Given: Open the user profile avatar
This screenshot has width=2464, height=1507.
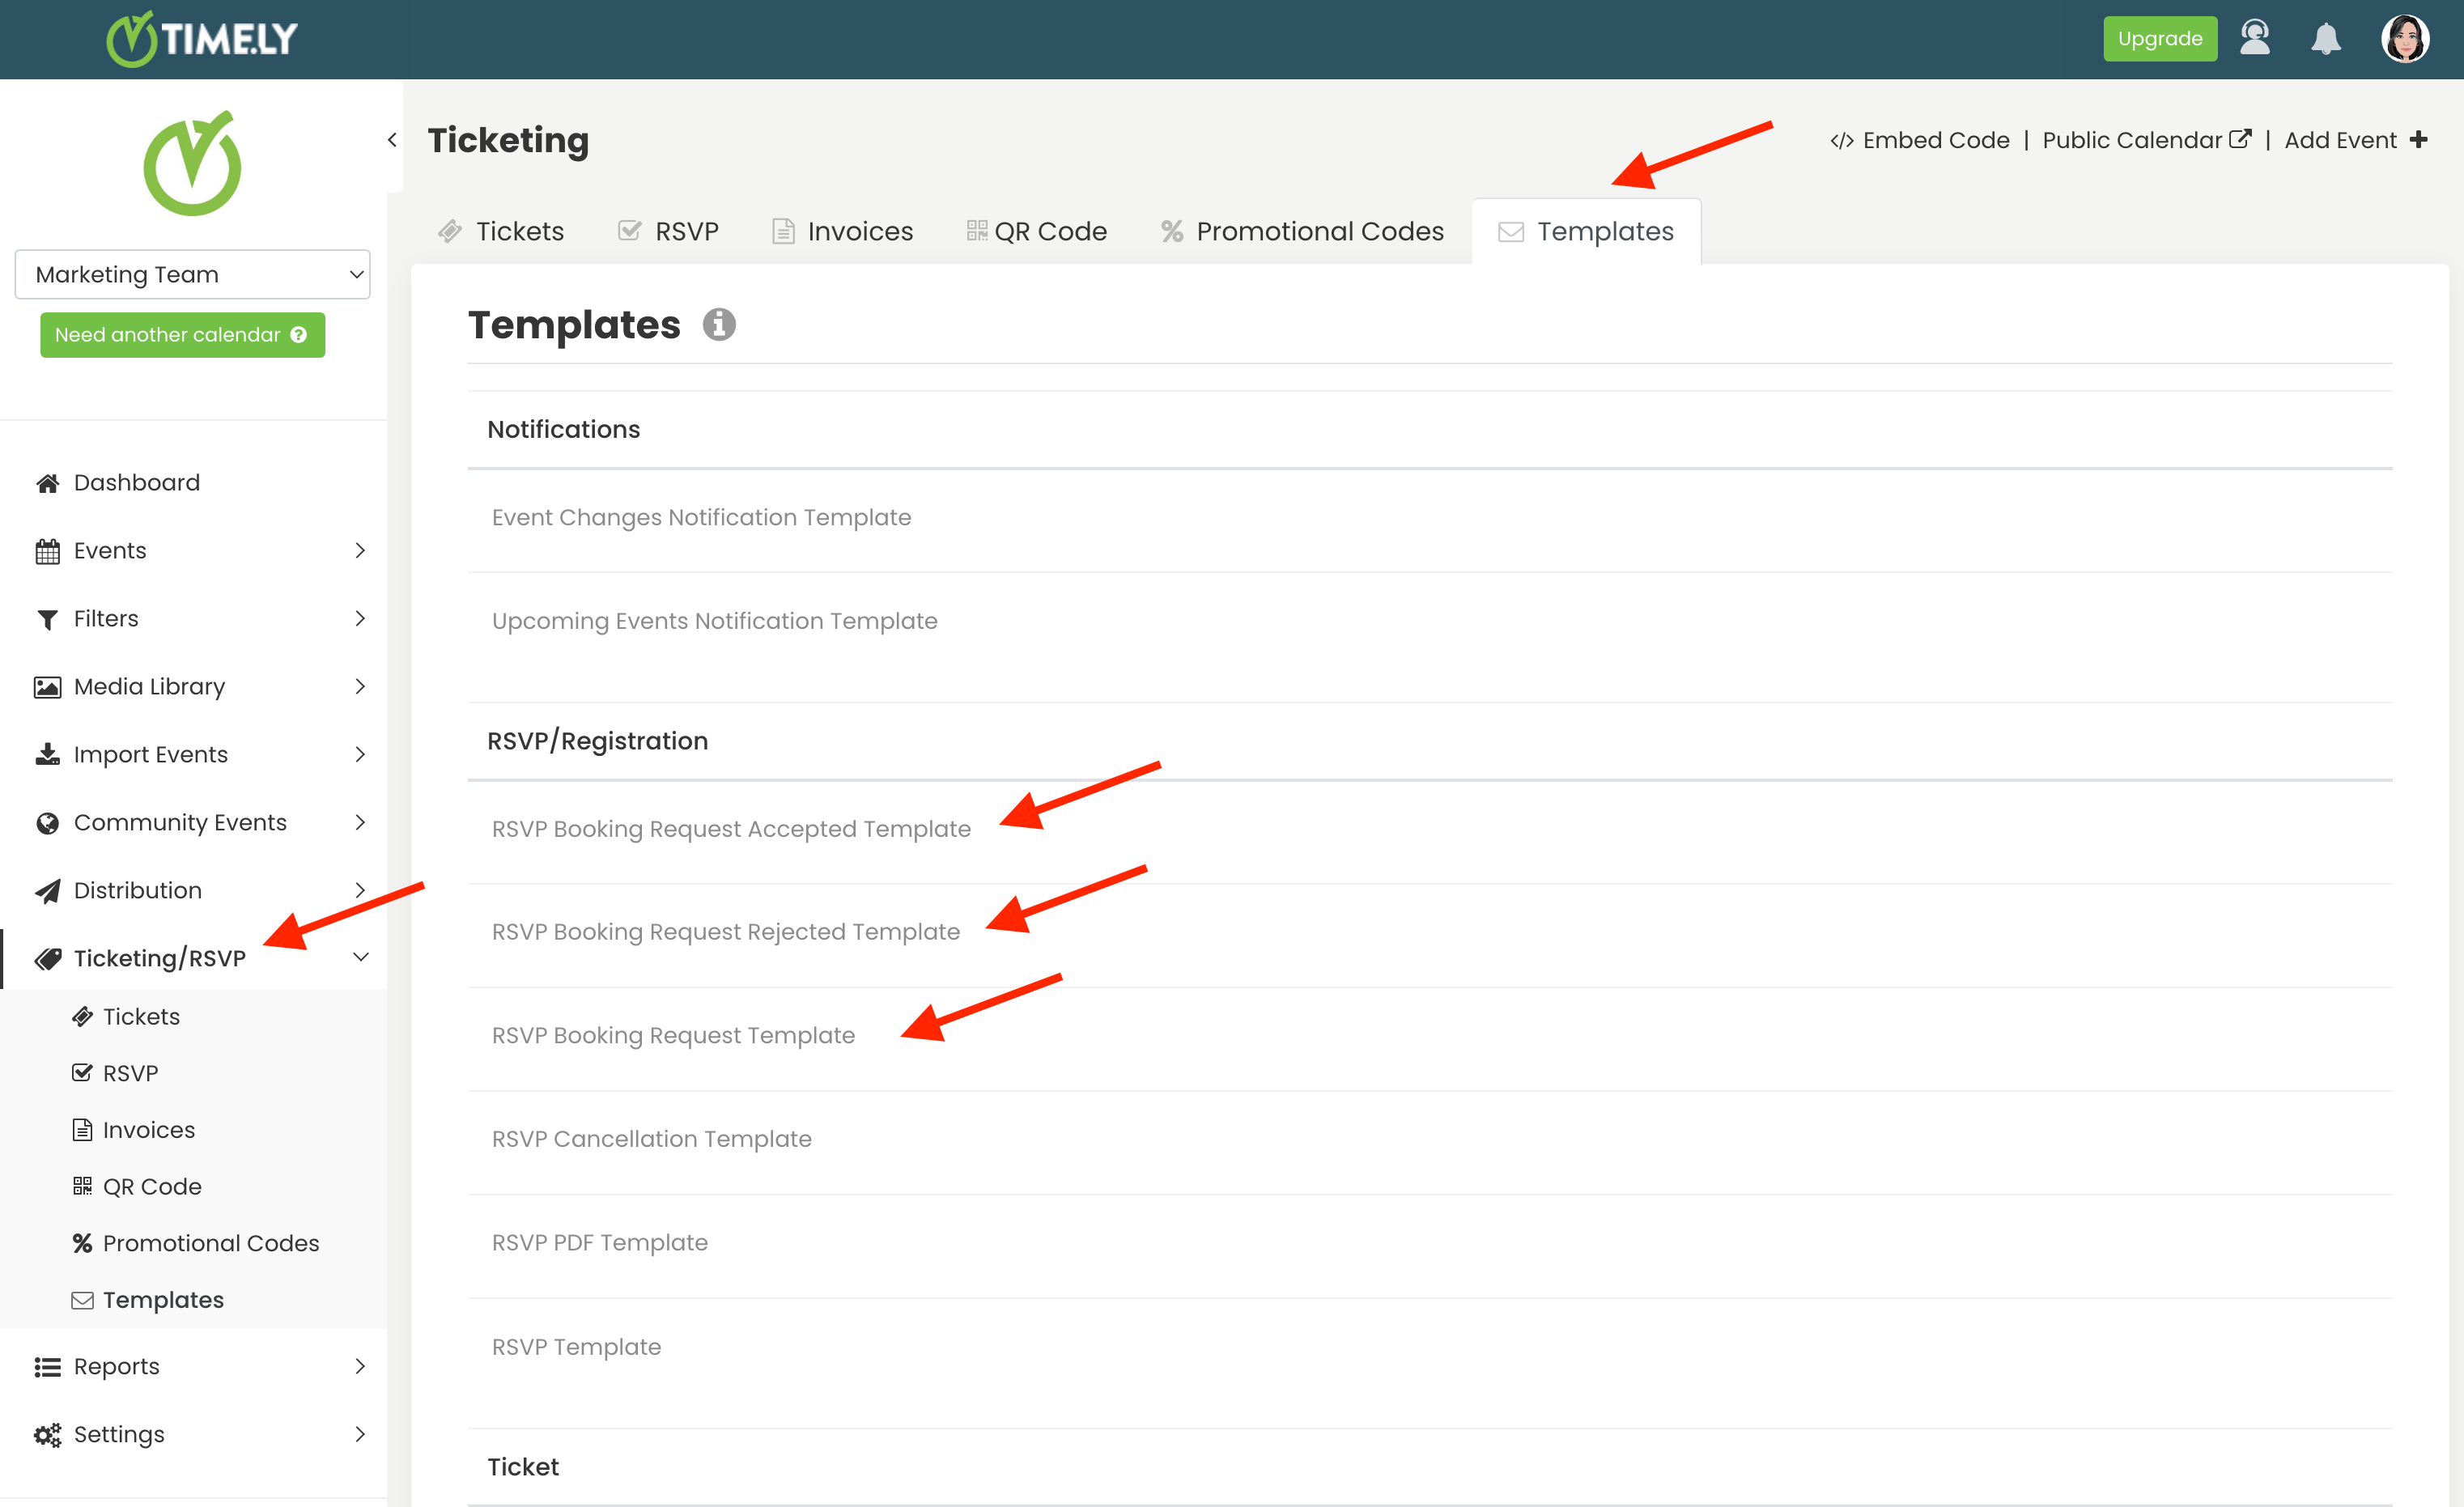Looking at the screenshot, I should pyautogui.click(x=2404, y=39).
